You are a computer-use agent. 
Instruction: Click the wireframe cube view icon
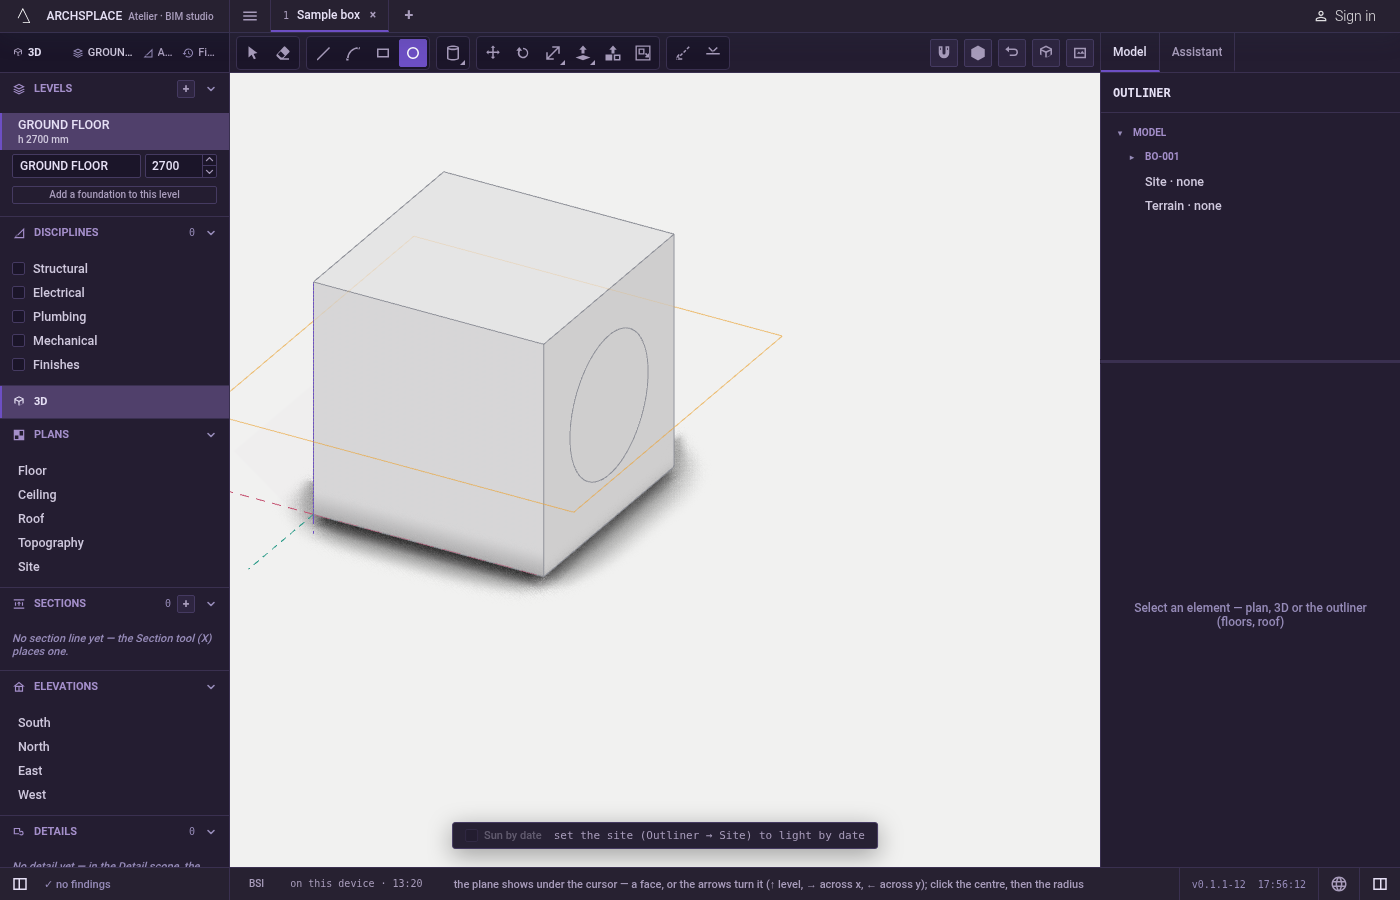[1046, 53]
